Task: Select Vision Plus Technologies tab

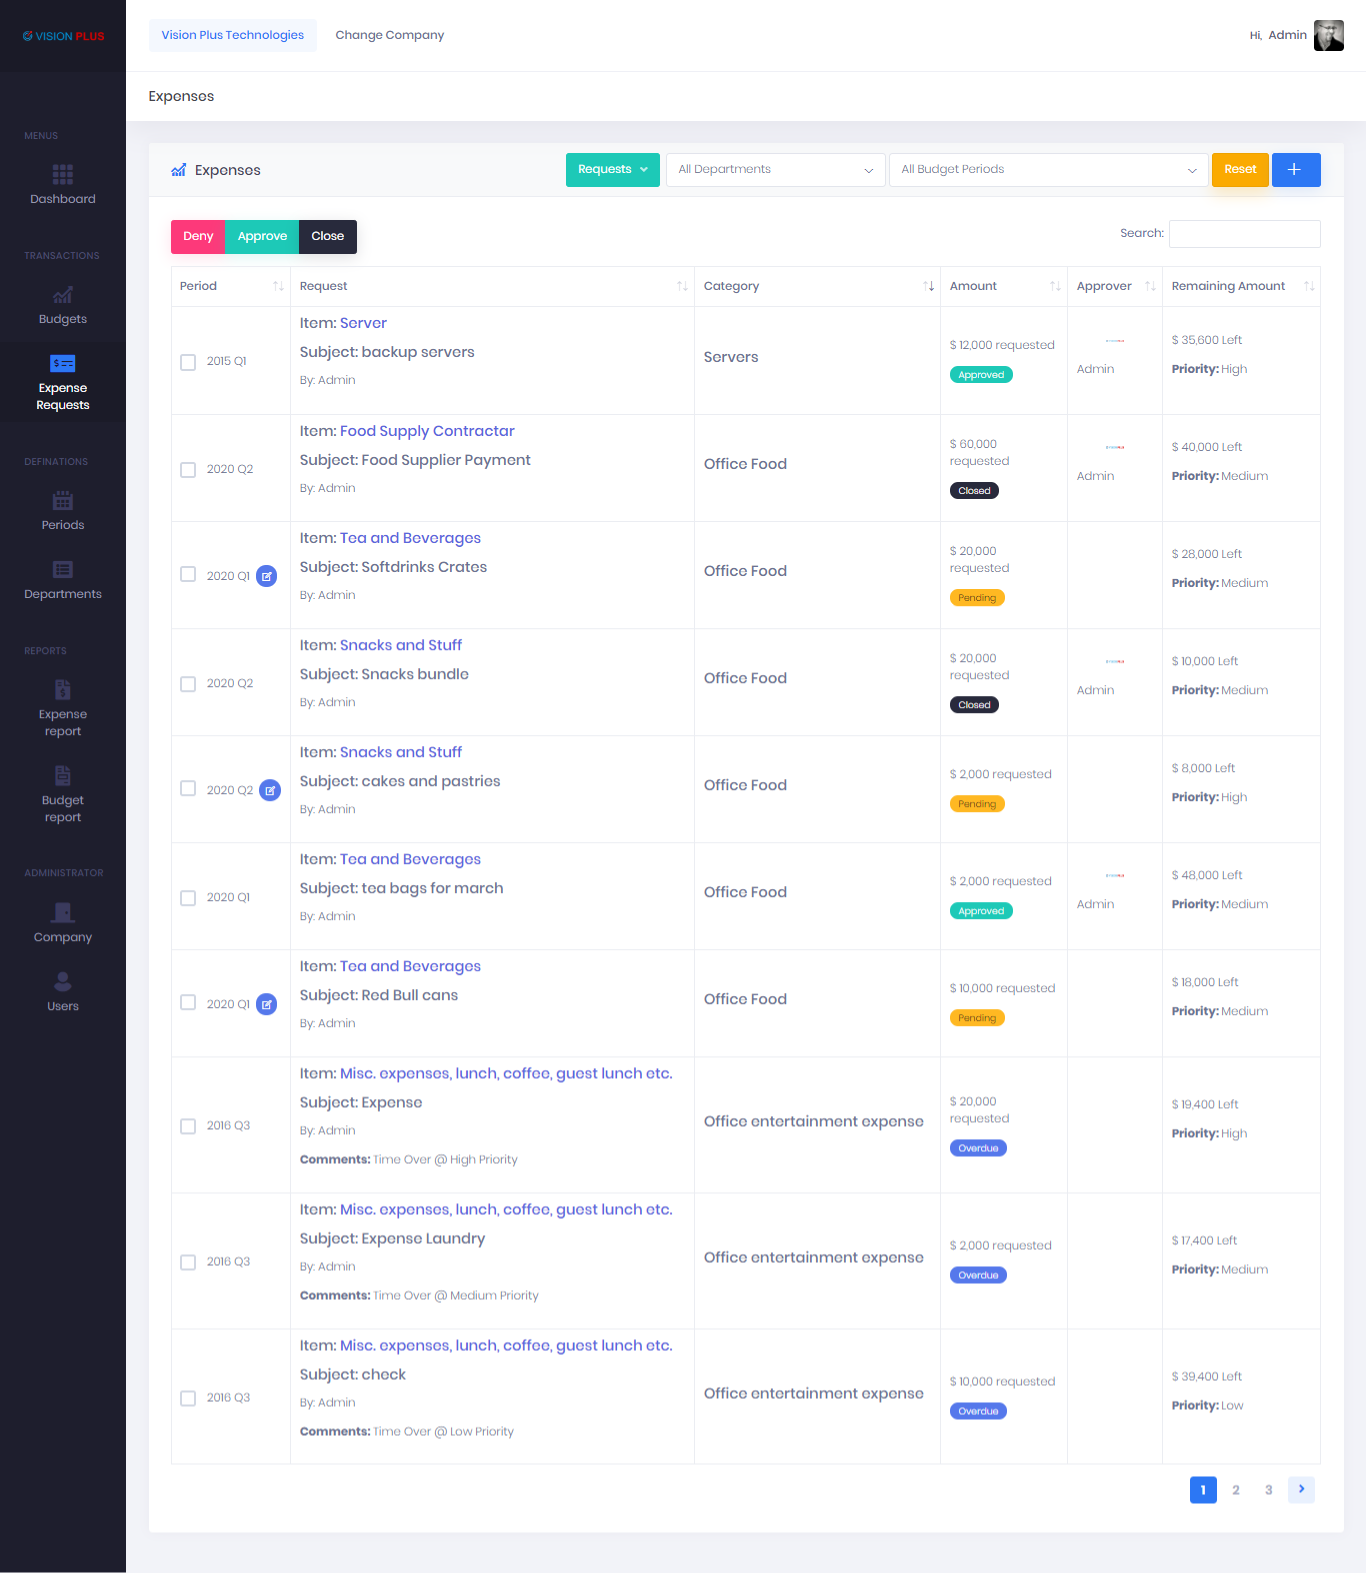Action: coord(232,35)
